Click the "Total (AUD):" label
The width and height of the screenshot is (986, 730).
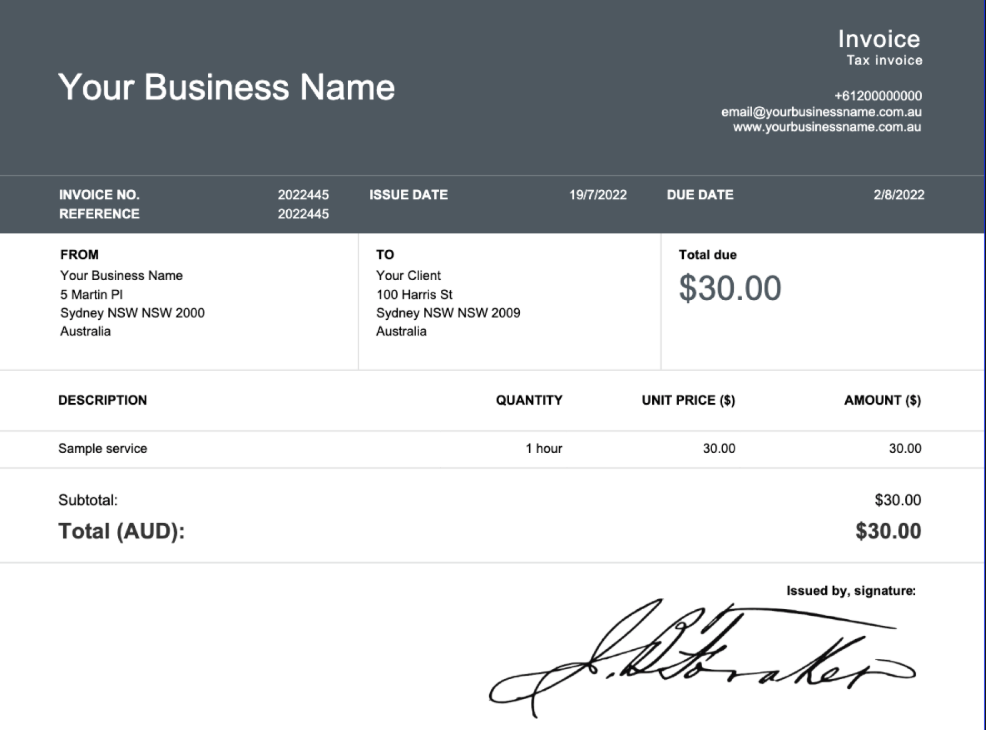(x=121, y=531)
